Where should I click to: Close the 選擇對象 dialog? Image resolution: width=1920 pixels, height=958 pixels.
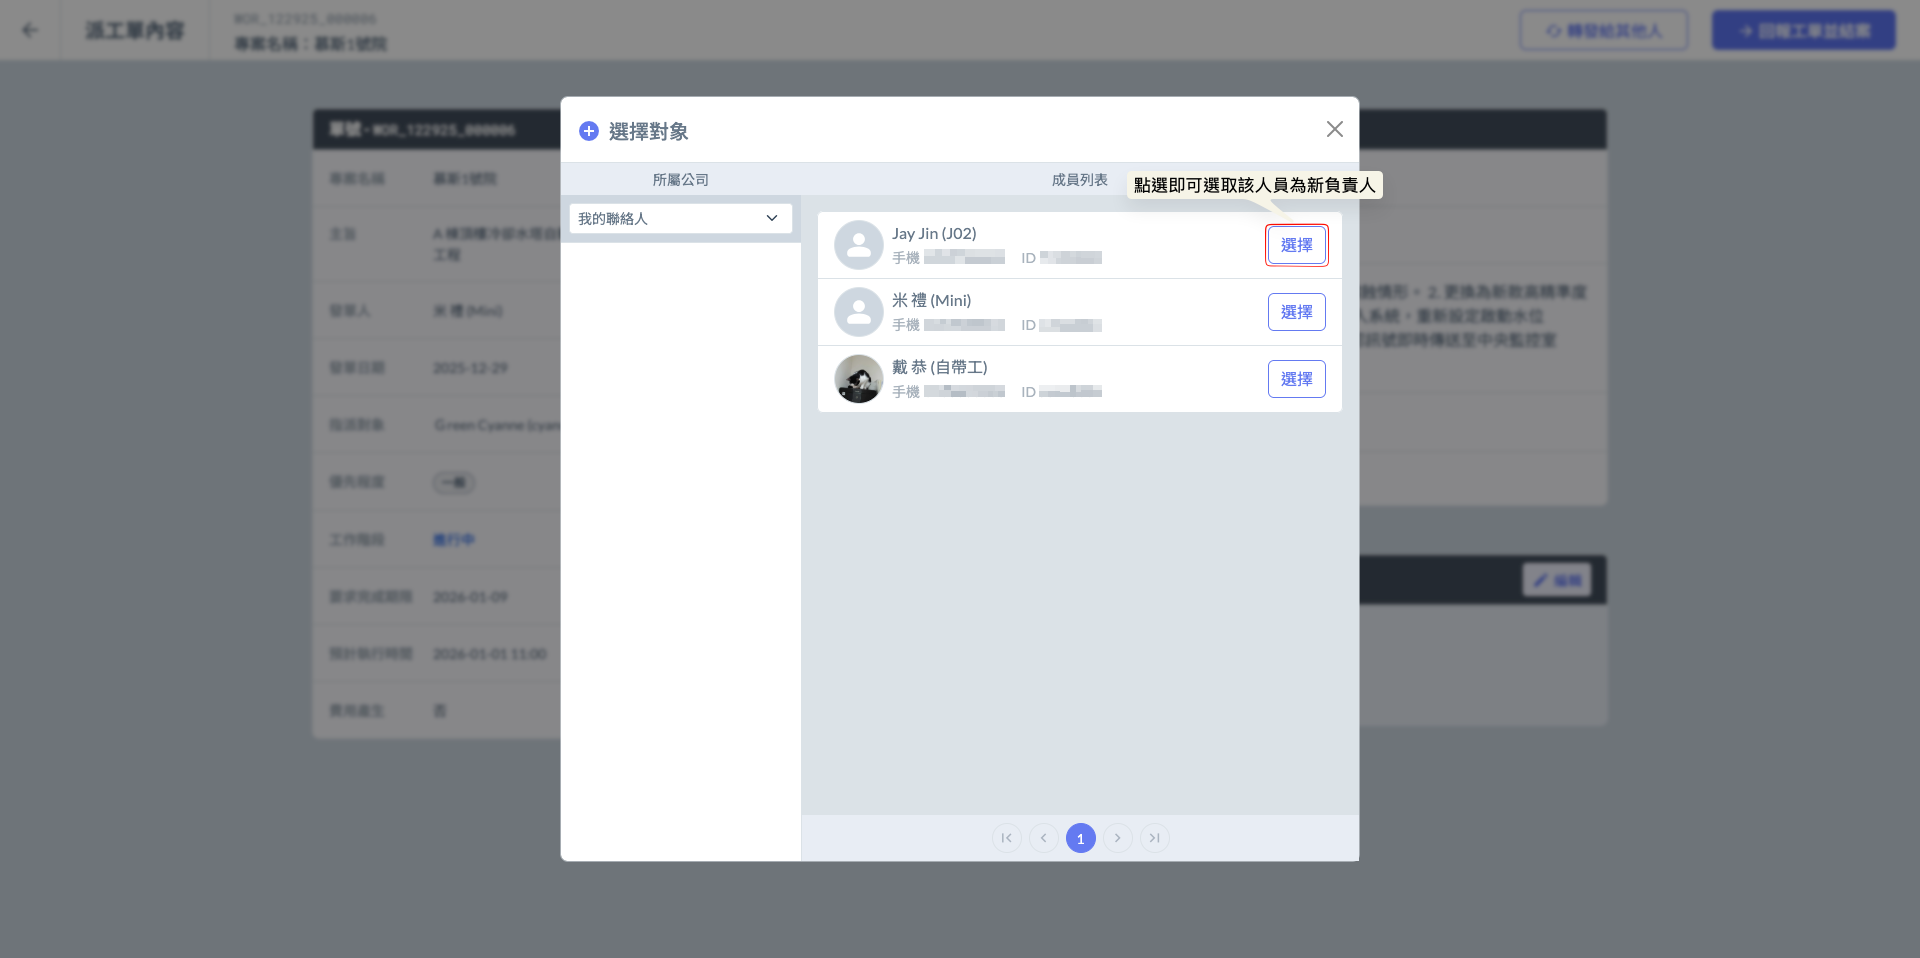pyautogui.click(x=1334, y=129)
